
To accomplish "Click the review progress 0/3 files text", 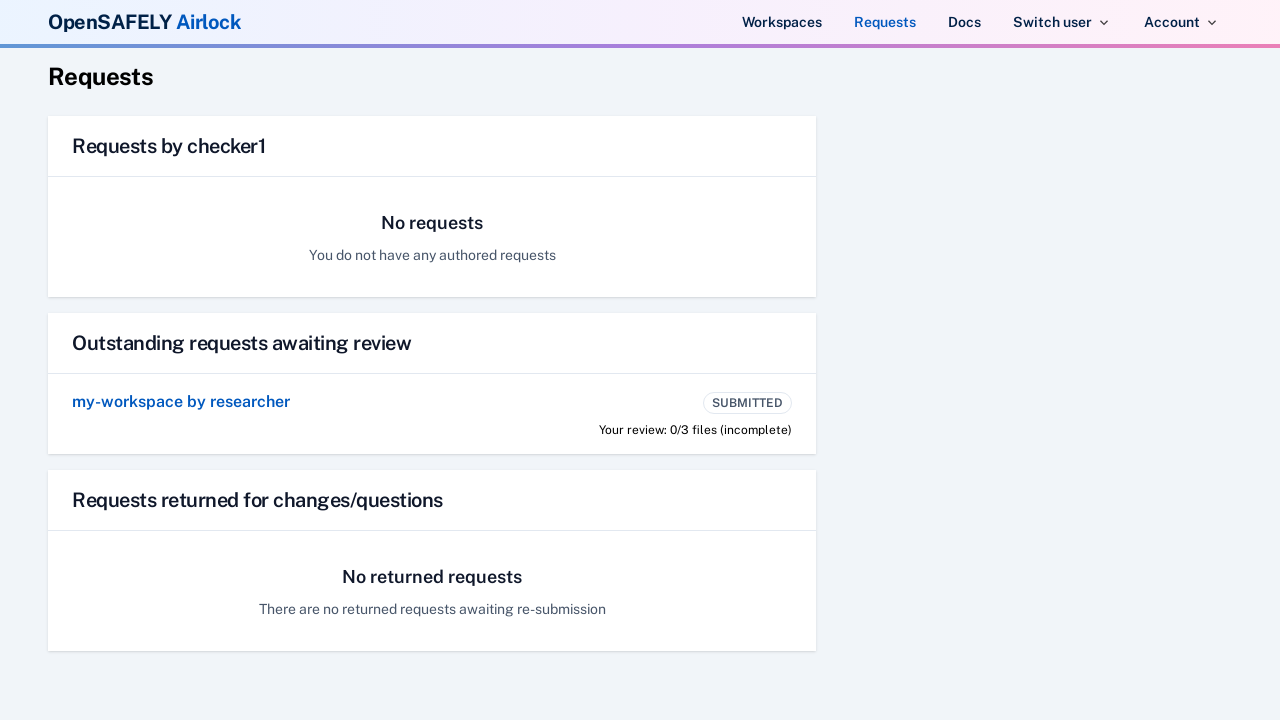I will tap(695, 430).
